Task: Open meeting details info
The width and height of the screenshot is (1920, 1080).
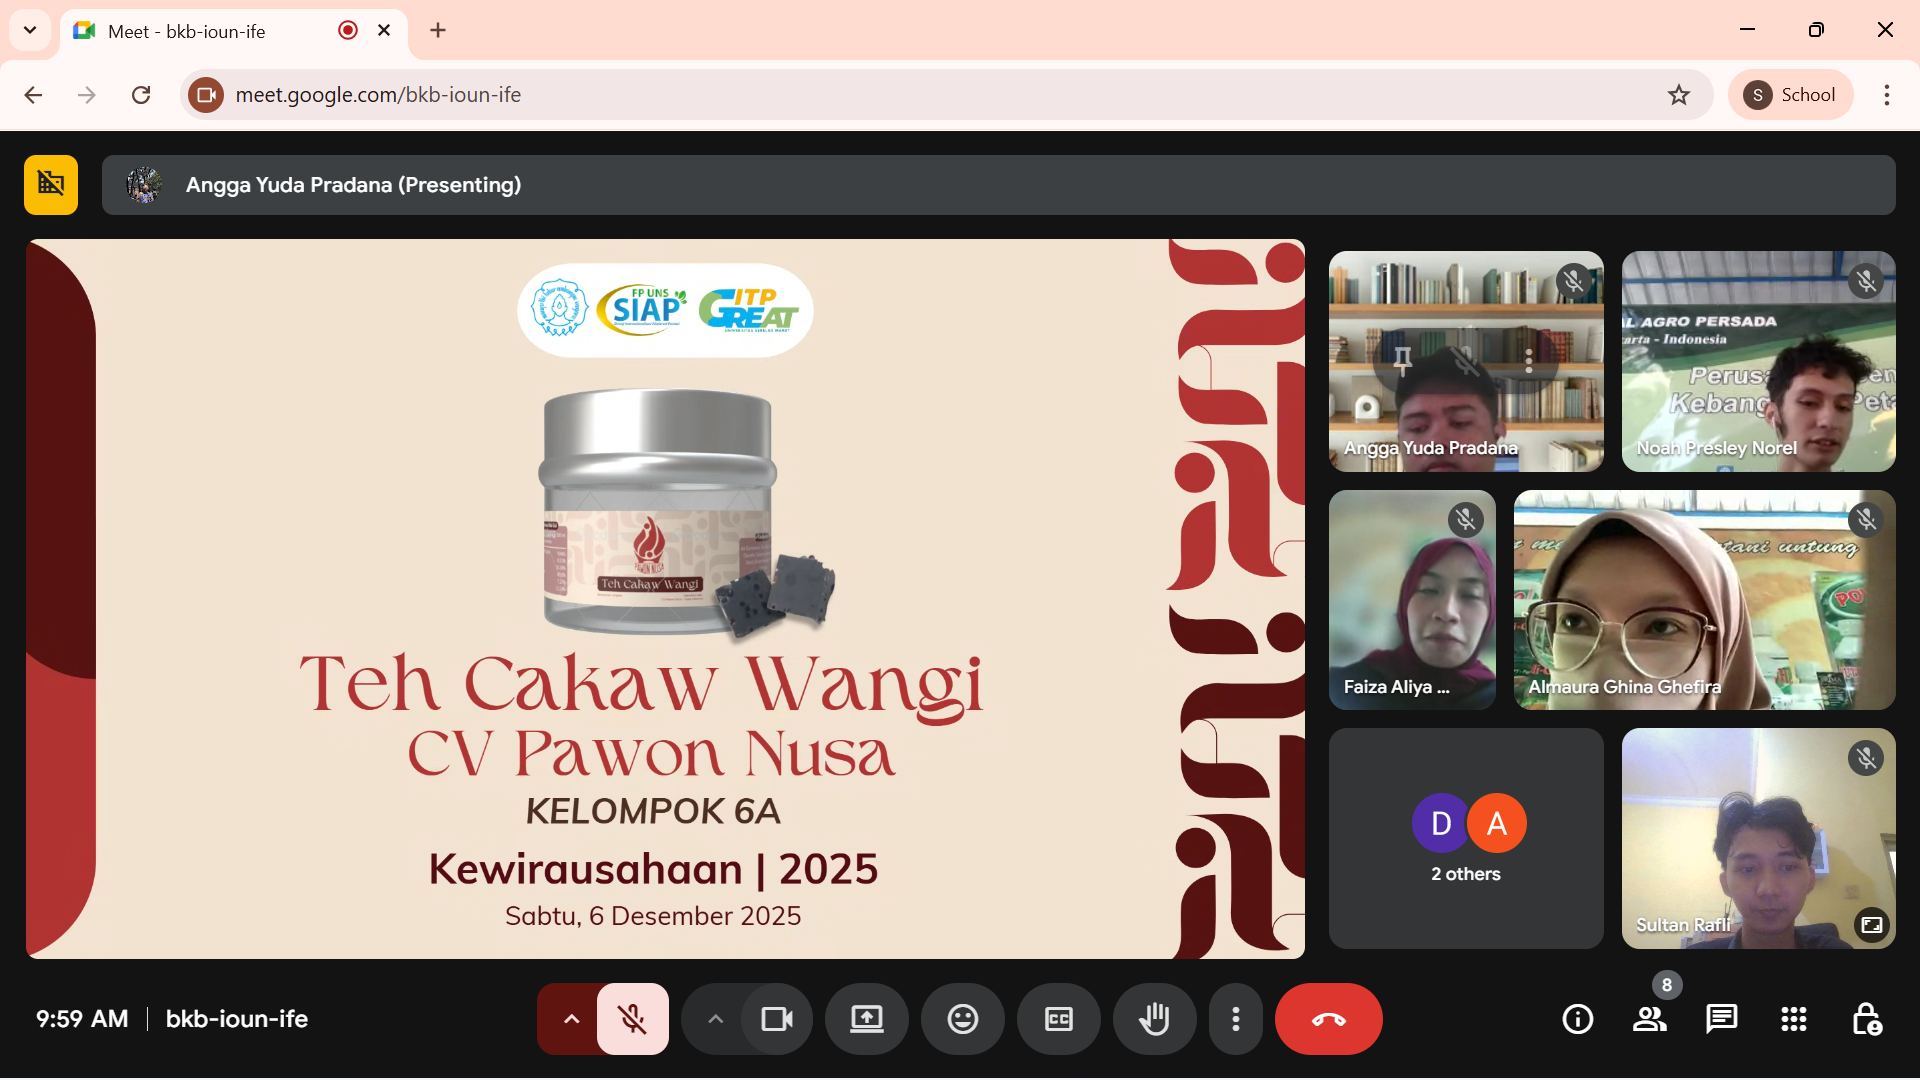Action: (x=1578, y=1019)
